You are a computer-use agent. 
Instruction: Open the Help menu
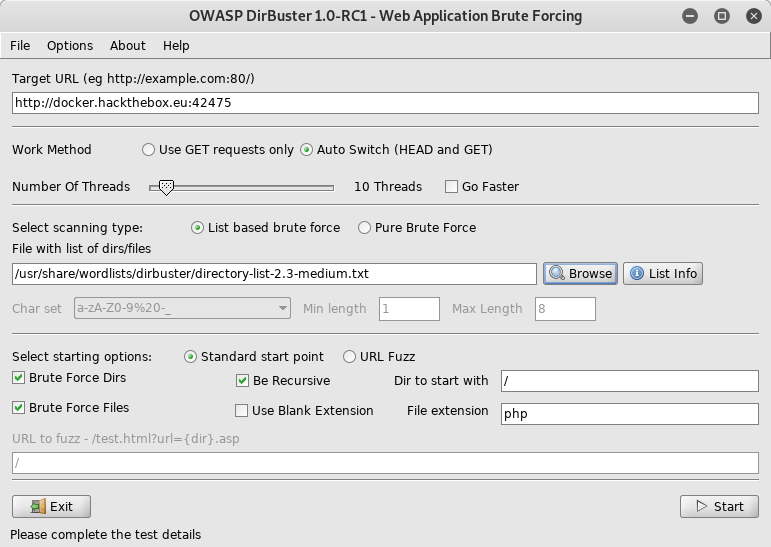[176, 46]
